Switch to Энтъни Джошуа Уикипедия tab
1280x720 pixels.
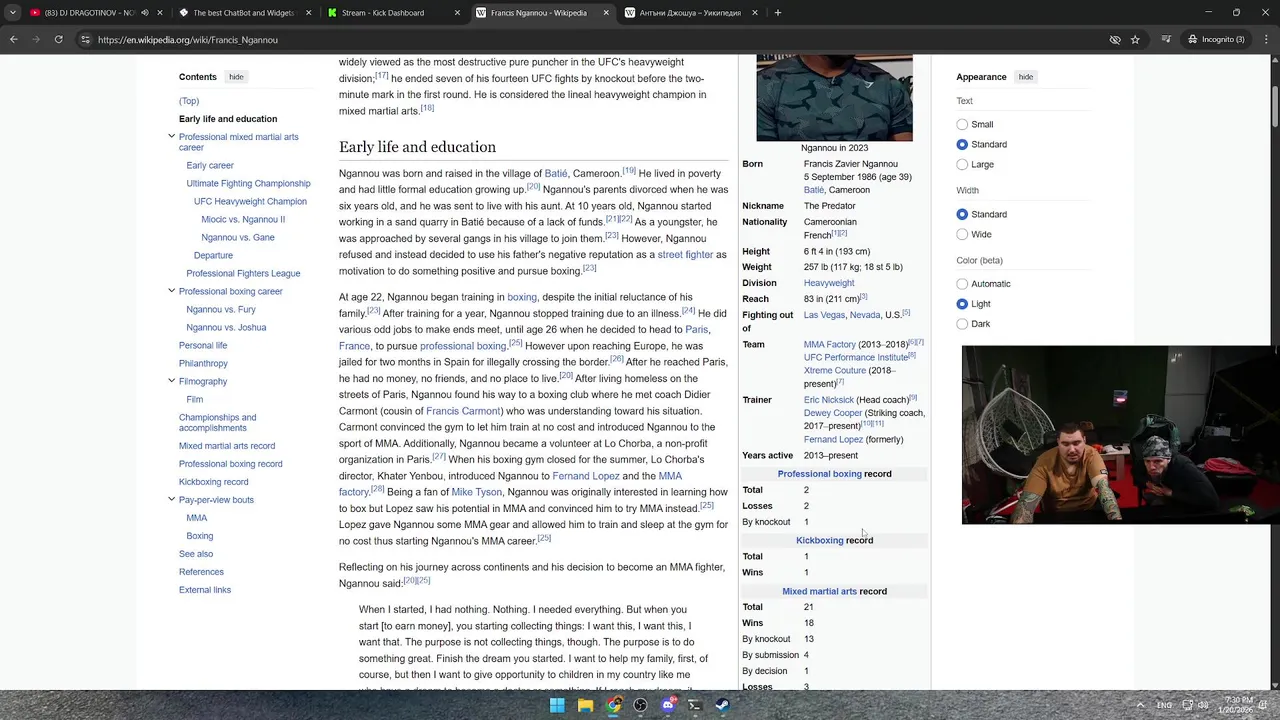coord(690,13)
